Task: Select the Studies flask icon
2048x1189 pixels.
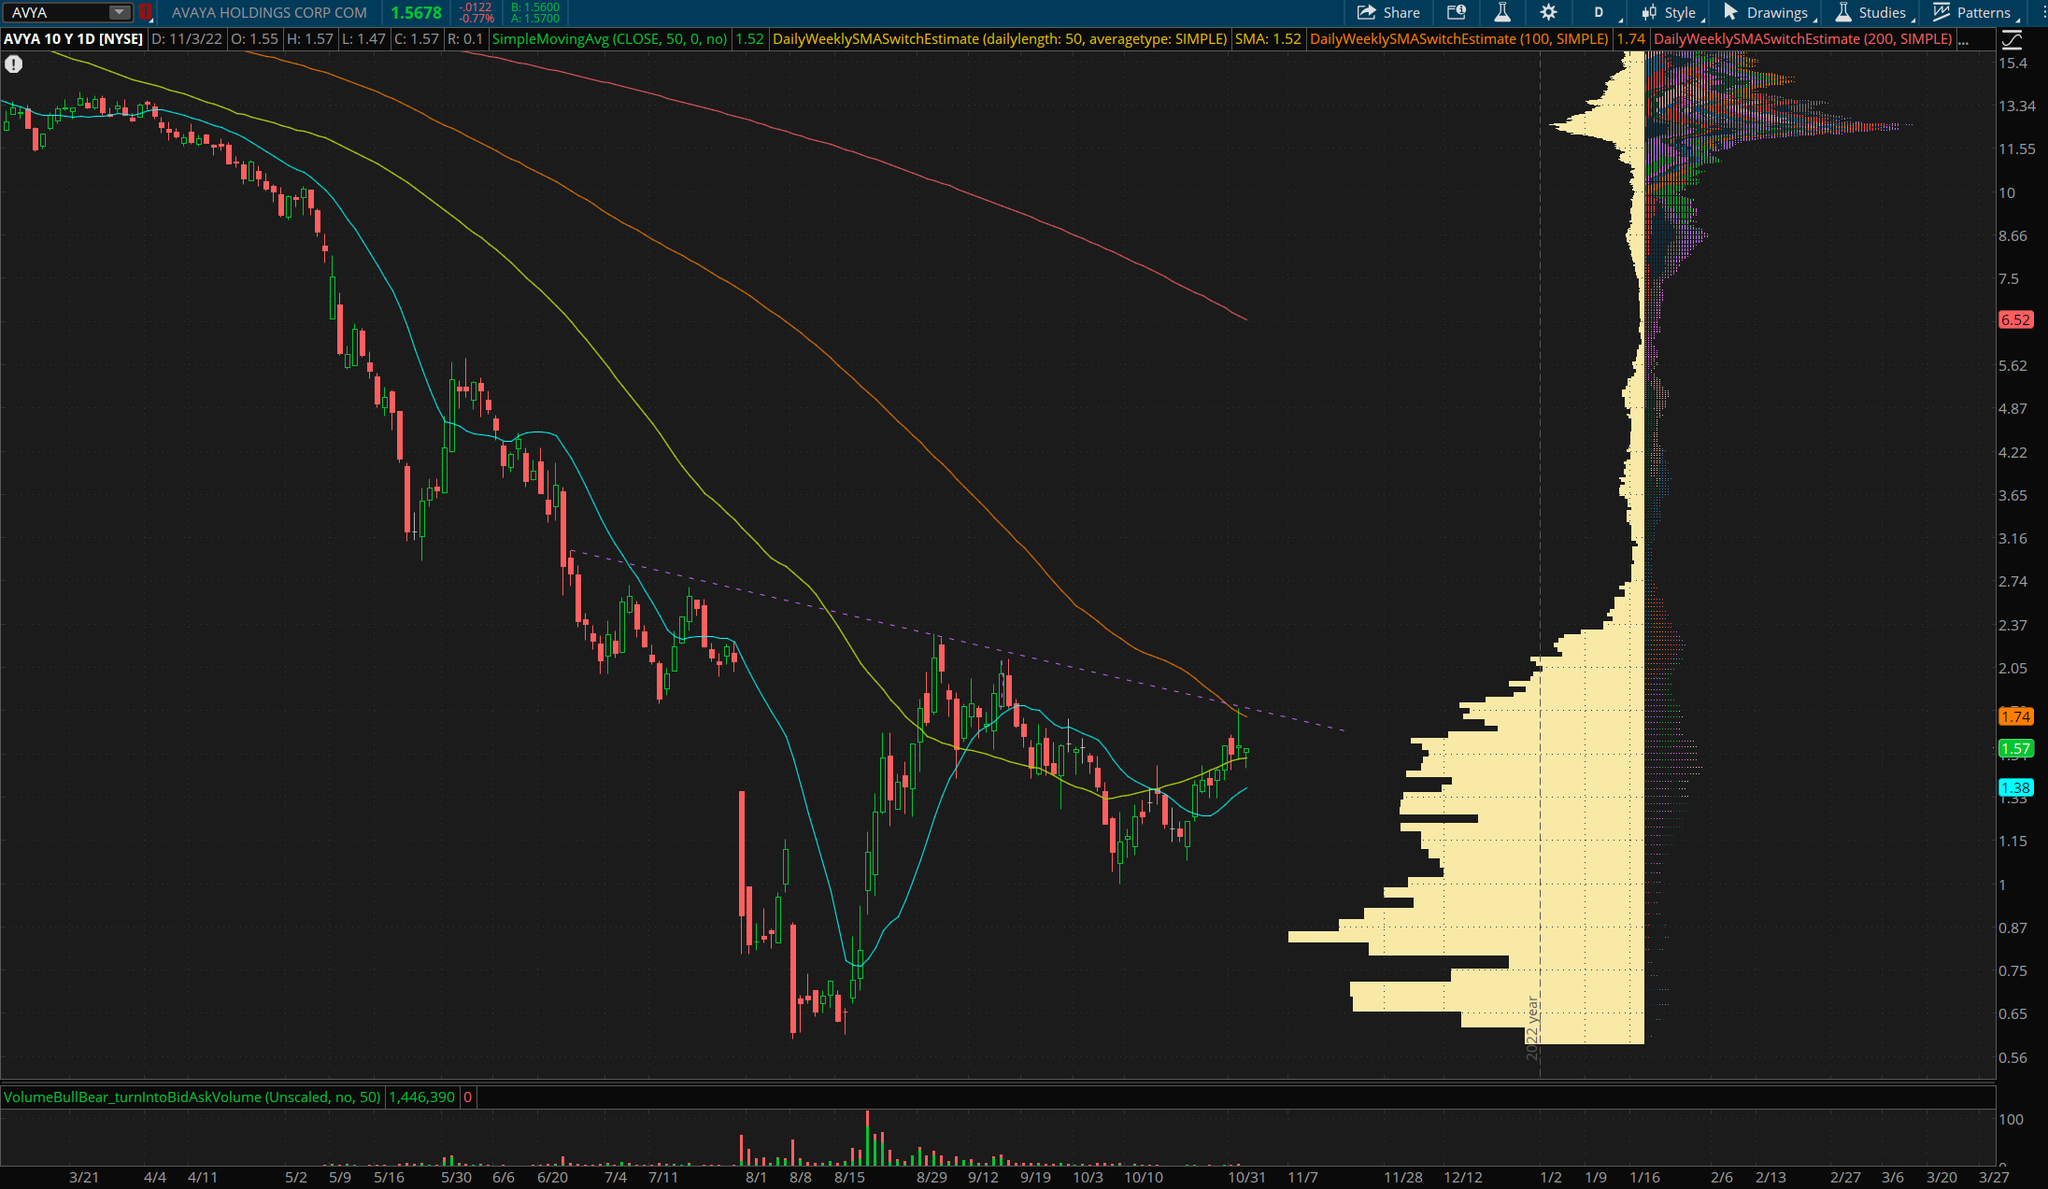Action: click(1843, 13)
